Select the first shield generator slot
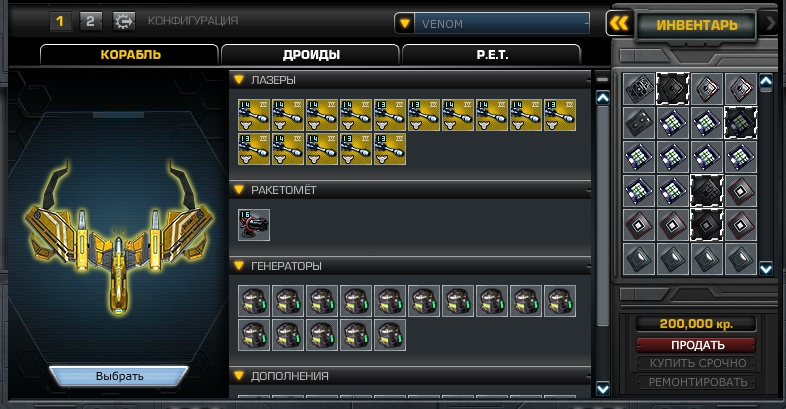Viewport: 786px width, 409px height. coord(254,301)
